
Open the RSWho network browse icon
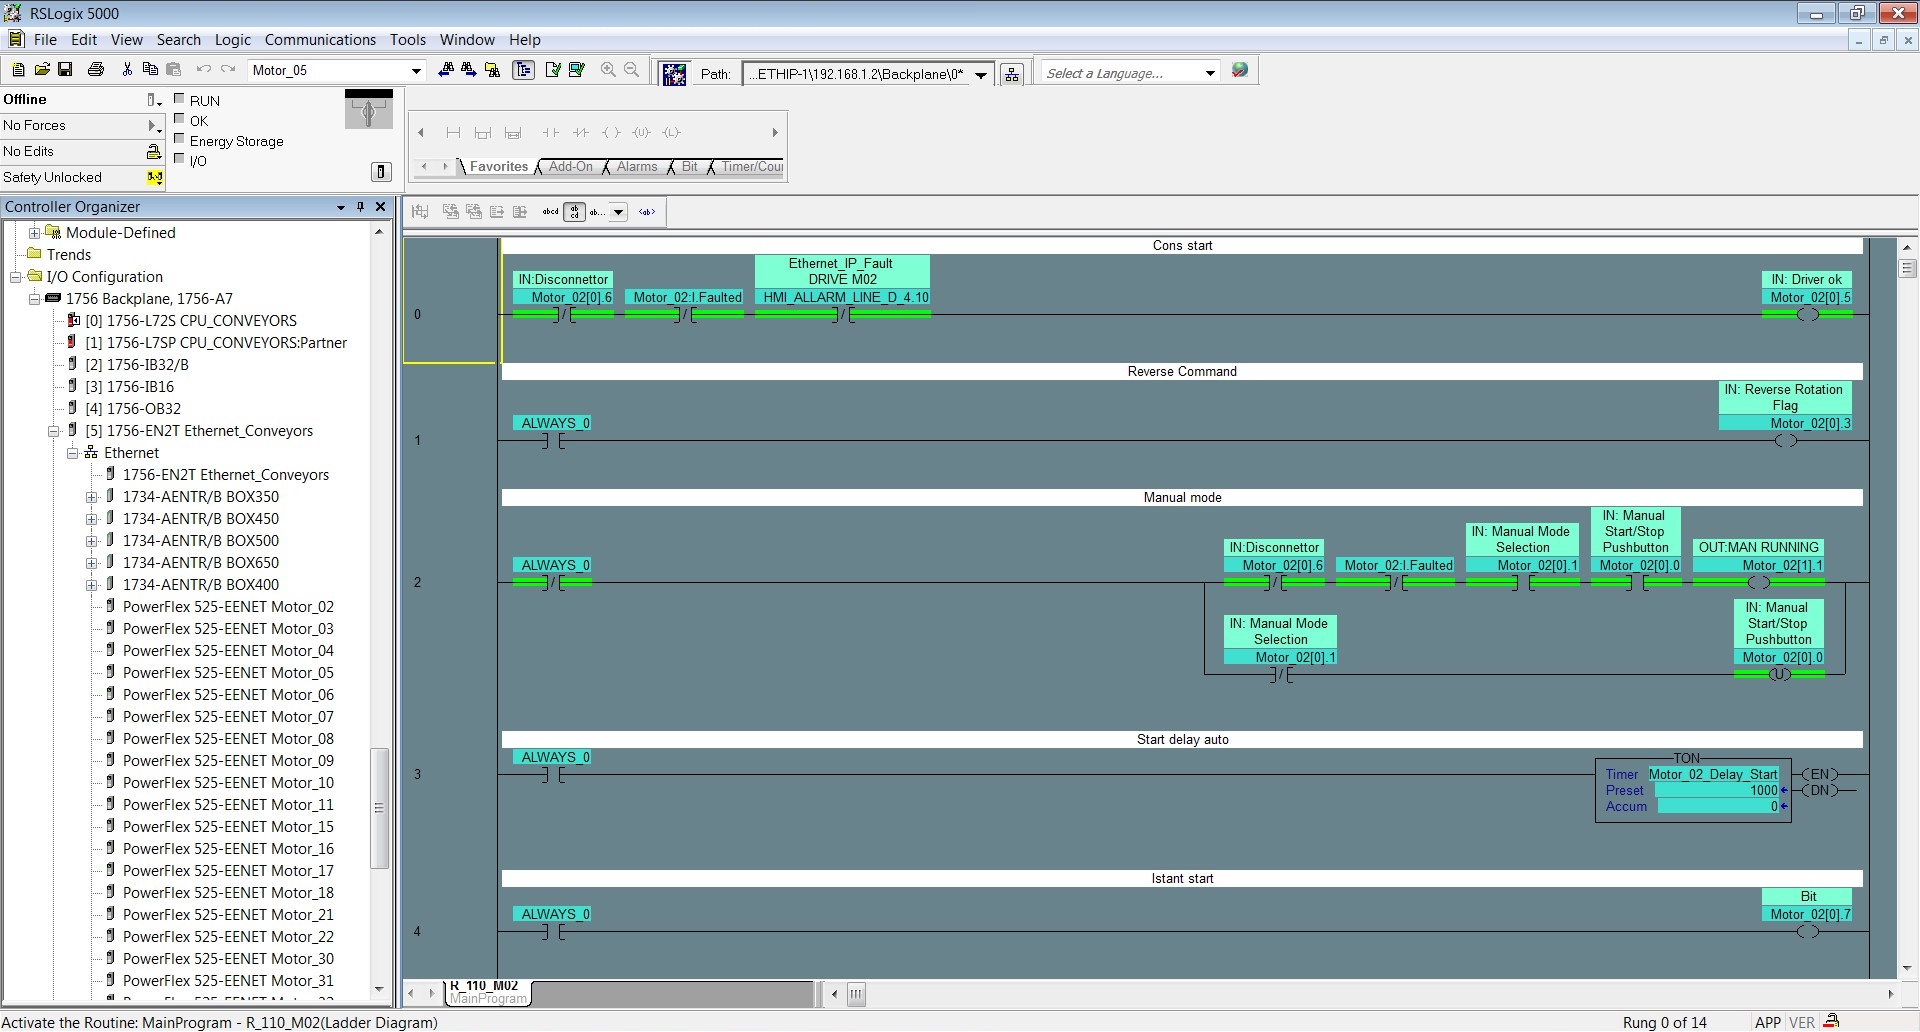pos(1012,74)
